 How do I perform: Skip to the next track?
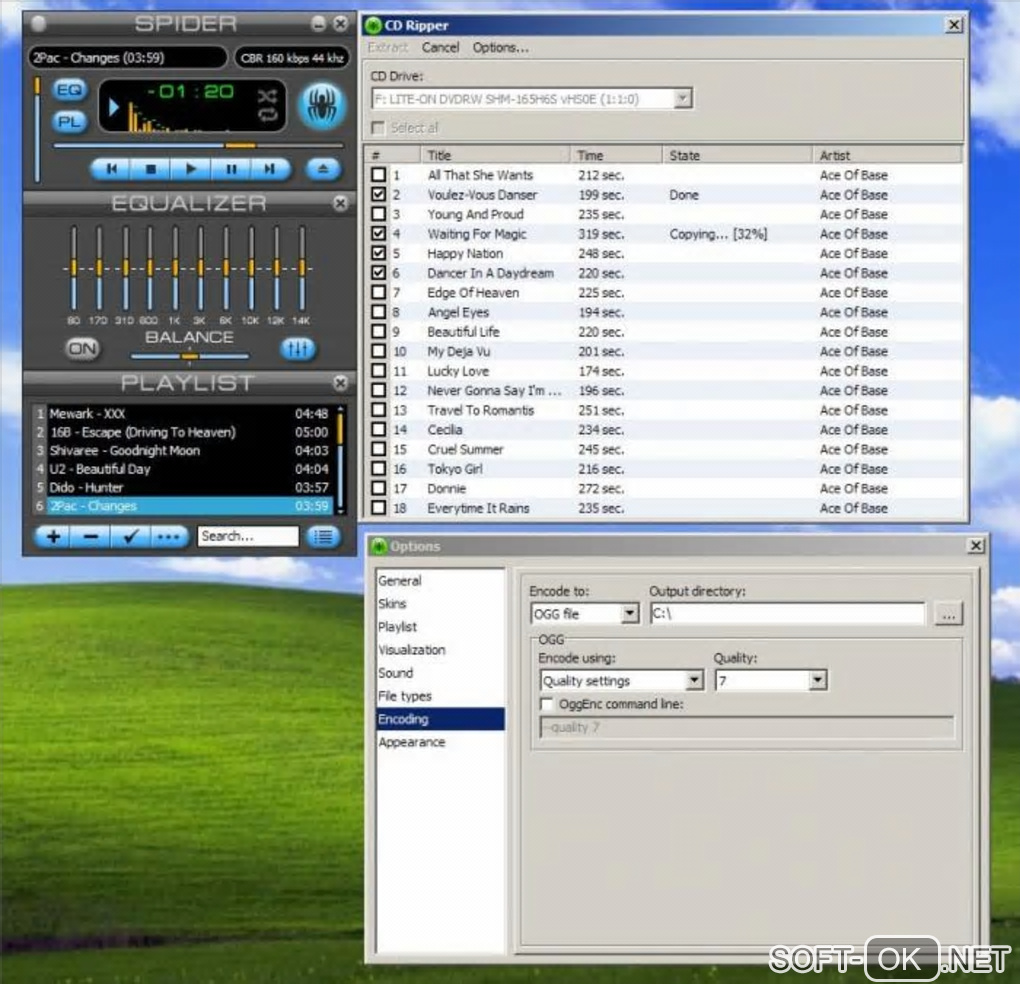269,170
